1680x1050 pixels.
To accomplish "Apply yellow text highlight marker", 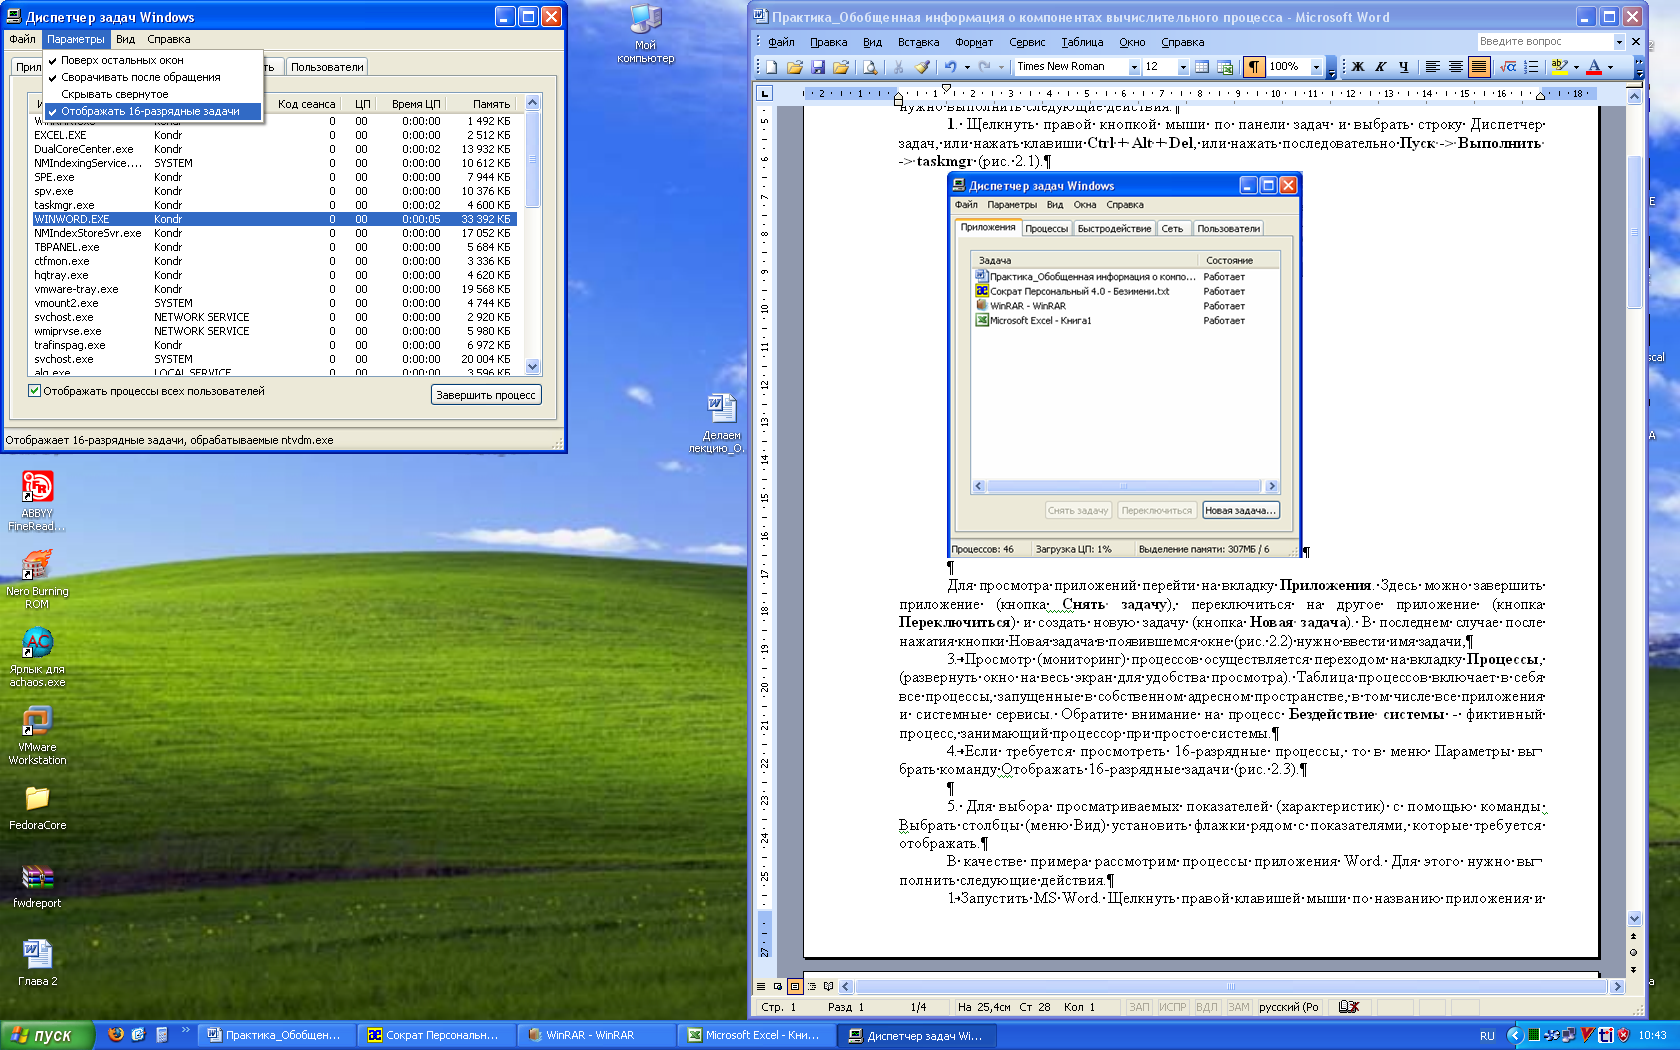I will pos(1558,67).
